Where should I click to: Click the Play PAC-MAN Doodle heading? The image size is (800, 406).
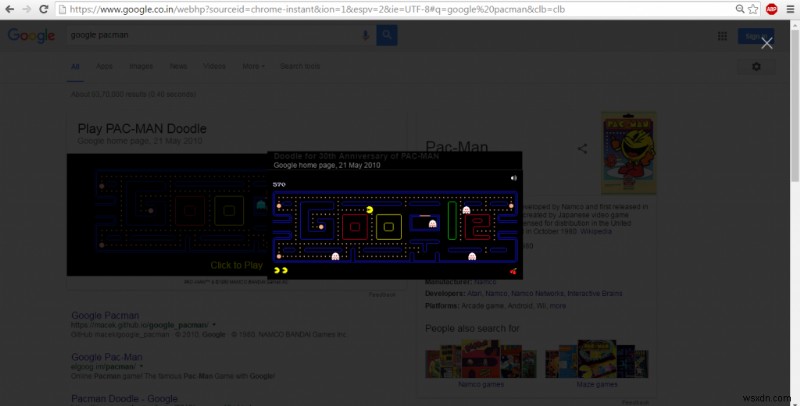(142, 129)
